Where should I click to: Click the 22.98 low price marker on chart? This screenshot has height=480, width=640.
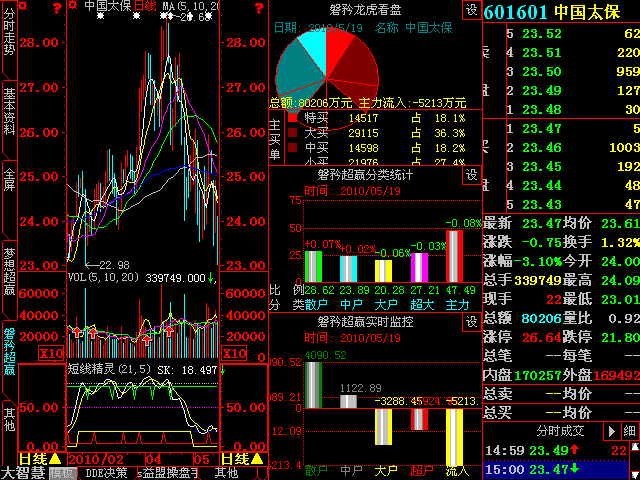[108, 265]
